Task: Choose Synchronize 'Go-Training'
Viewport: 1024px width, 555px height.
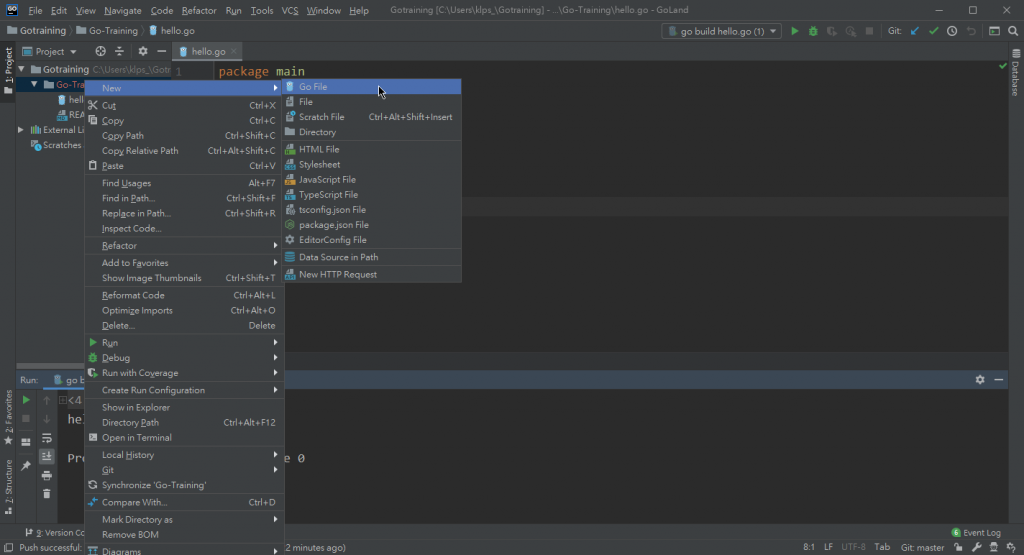Action: (x=184, y=485)
